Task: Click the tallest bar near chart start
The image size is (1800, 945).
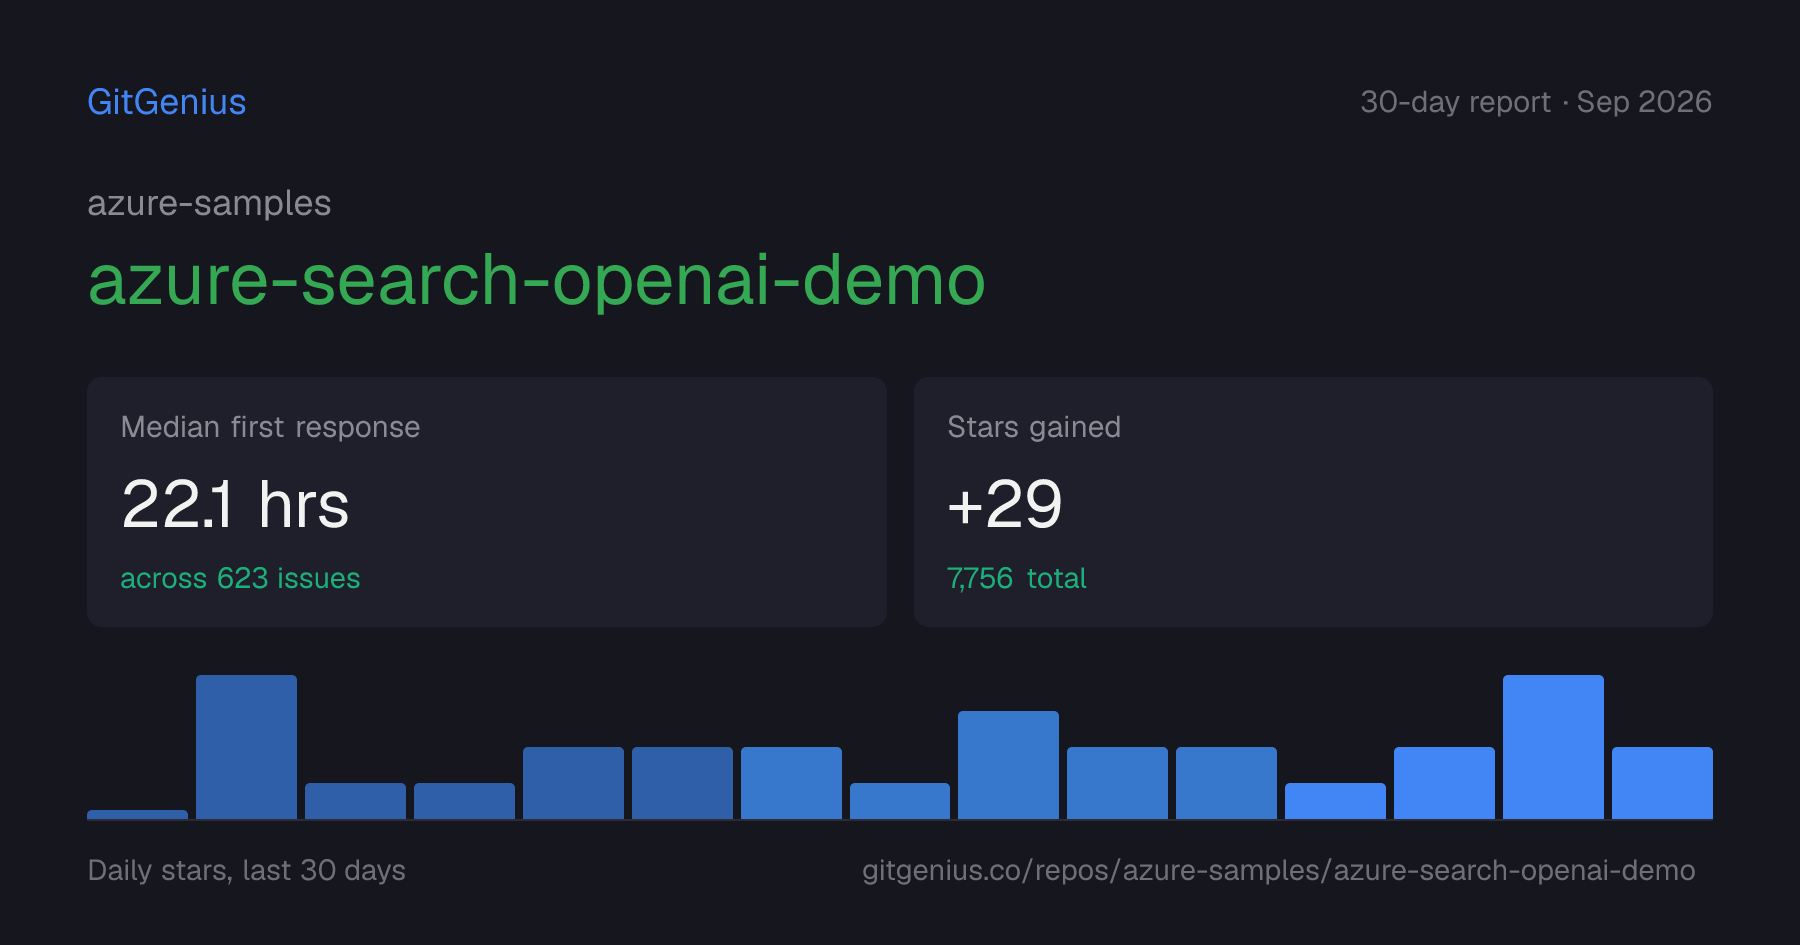Action: (246, 747)
